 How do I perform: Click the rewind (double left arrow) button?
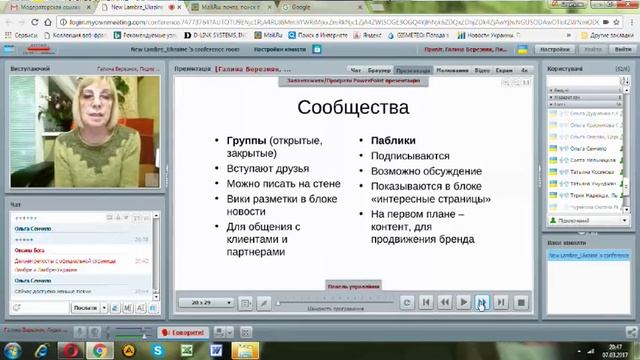click(x=444, y=302)
